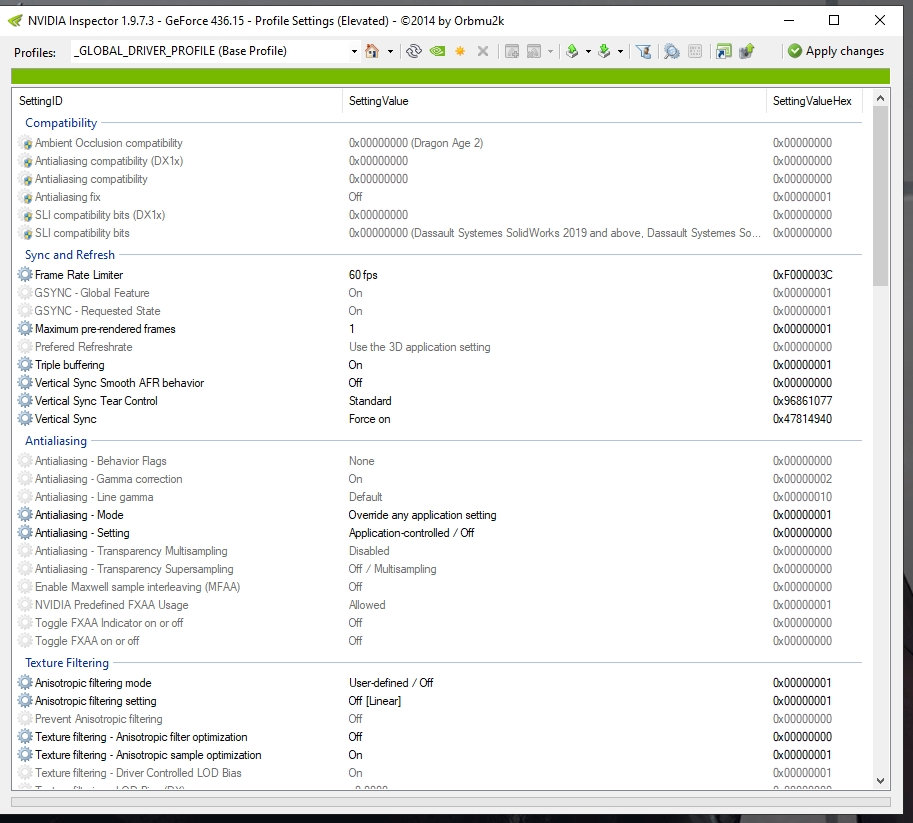The image size is (913, 823).
Task: Click scan for modified profiles magnifier icon
Action: tap(671, 51)
